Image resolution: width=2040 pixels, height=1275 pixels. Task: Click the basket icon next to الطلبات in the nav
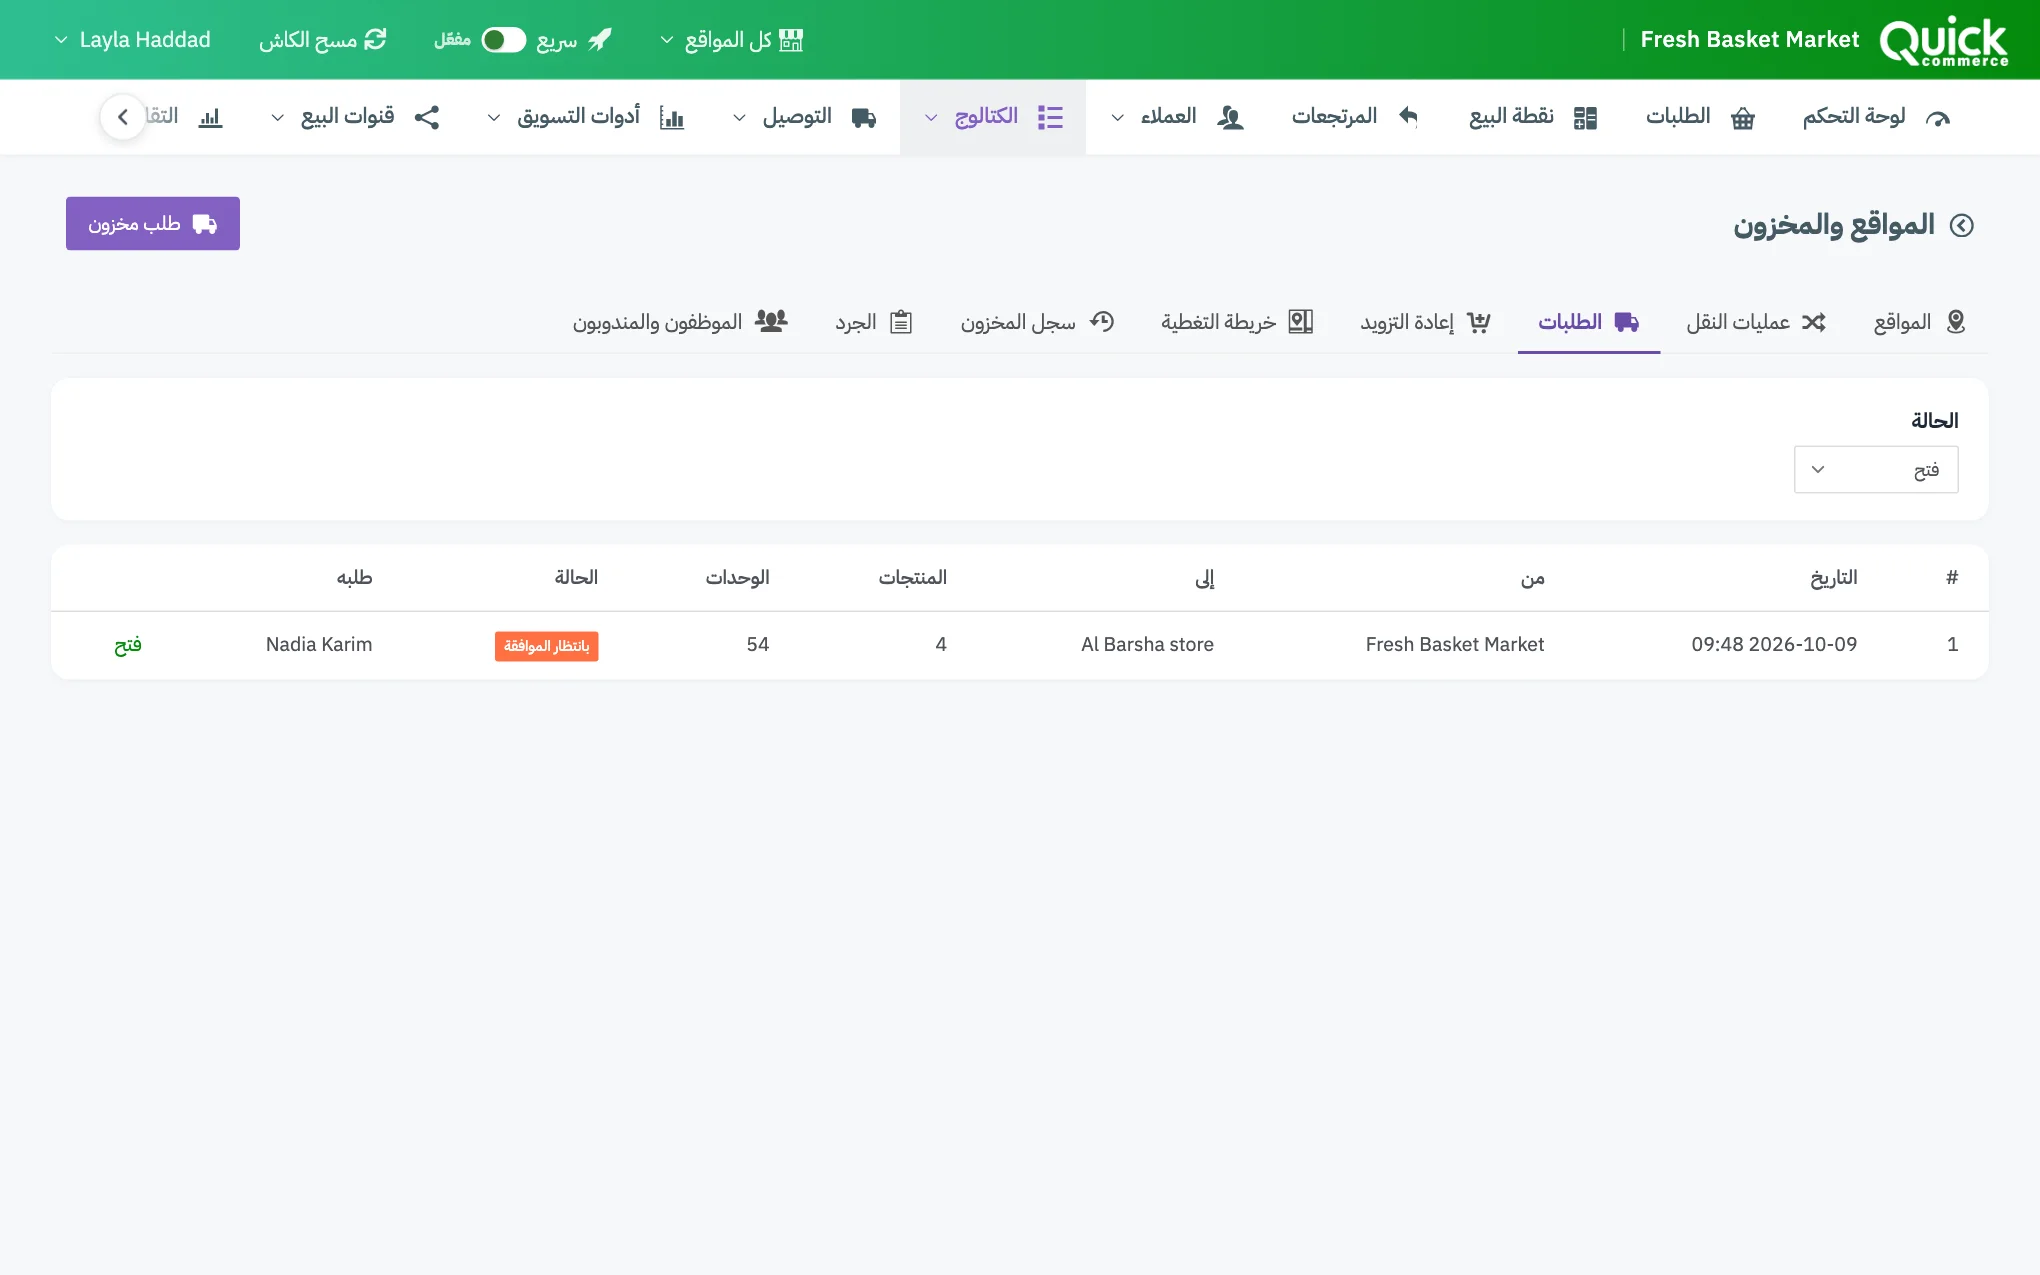1743,118
